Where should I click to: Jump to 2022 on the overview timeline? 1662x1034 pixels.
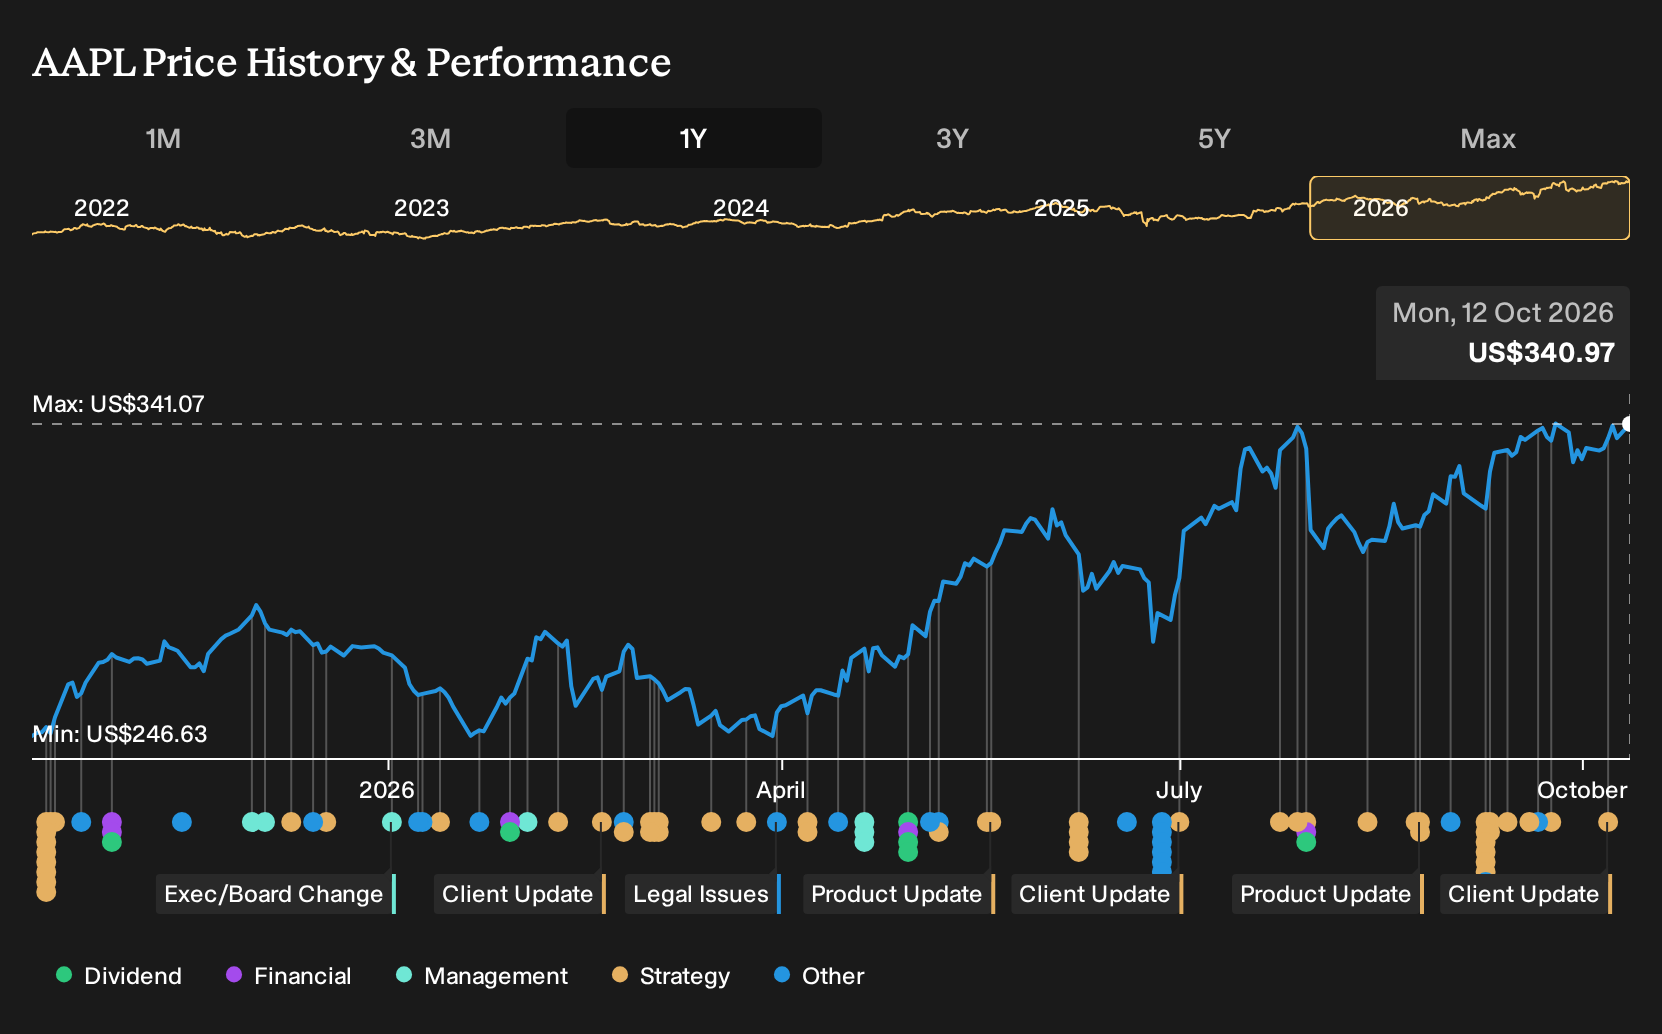click(x=102, y=208)
